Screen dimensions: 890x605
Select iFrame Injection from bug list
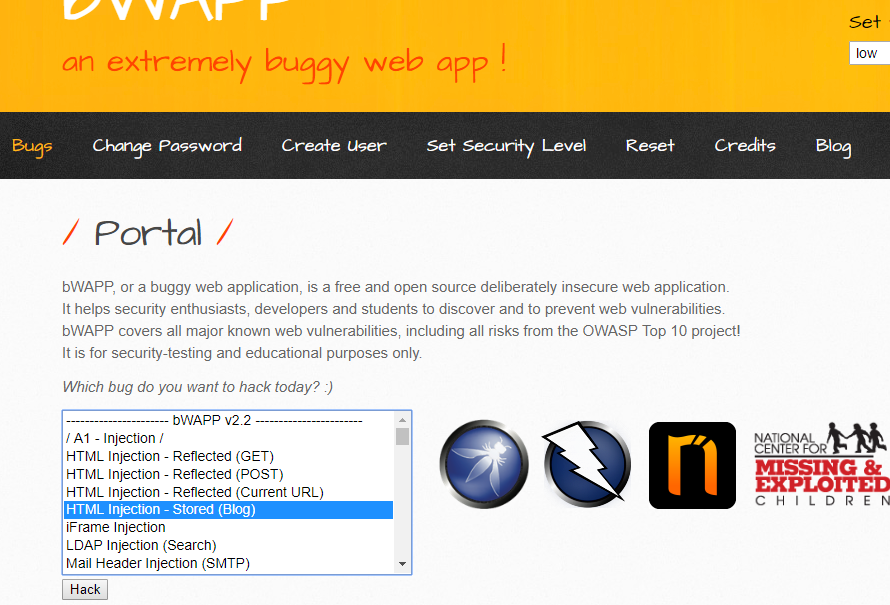pos(116,527)
